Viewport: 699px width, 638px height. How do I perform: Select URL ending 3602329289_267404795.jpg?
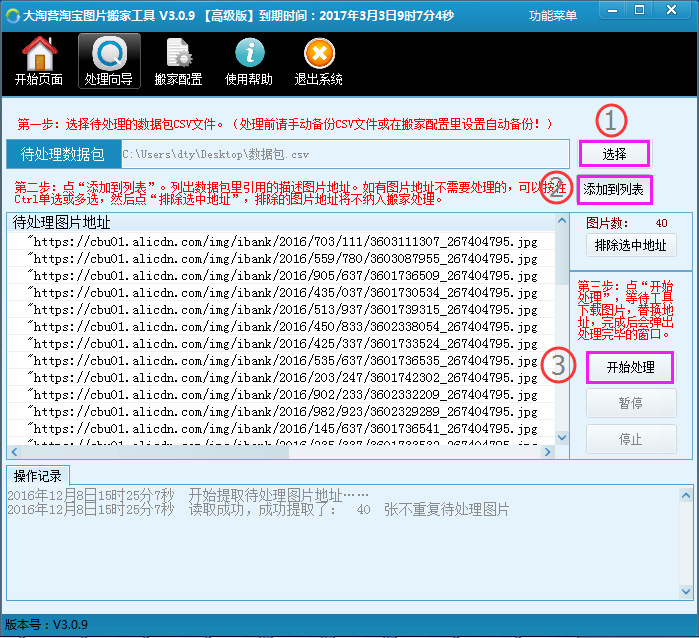[282, 412]
